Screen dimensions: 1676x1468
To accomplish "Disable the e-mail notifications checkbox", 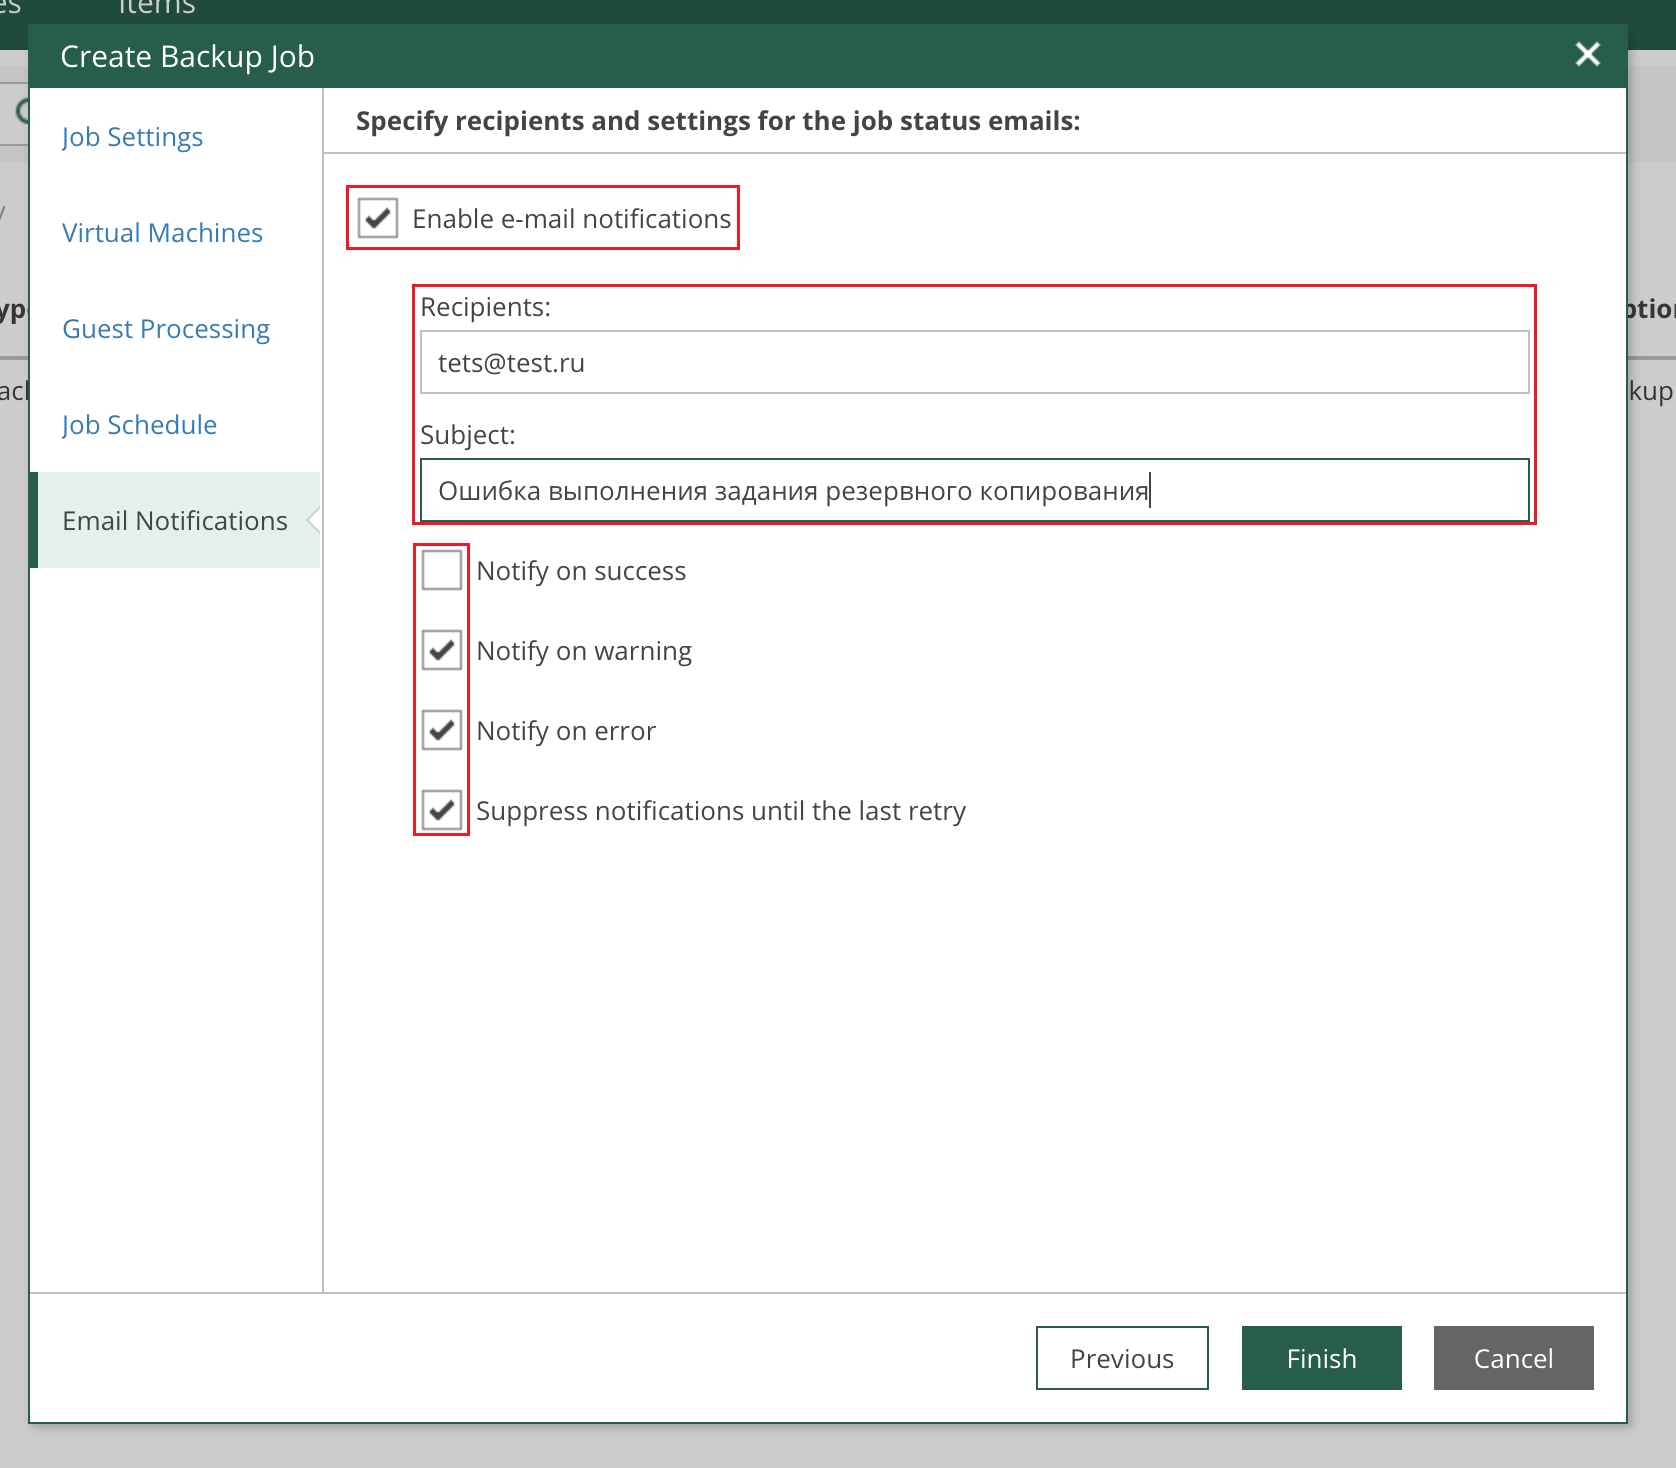I will pyautogui.click(x=378, y=218).
